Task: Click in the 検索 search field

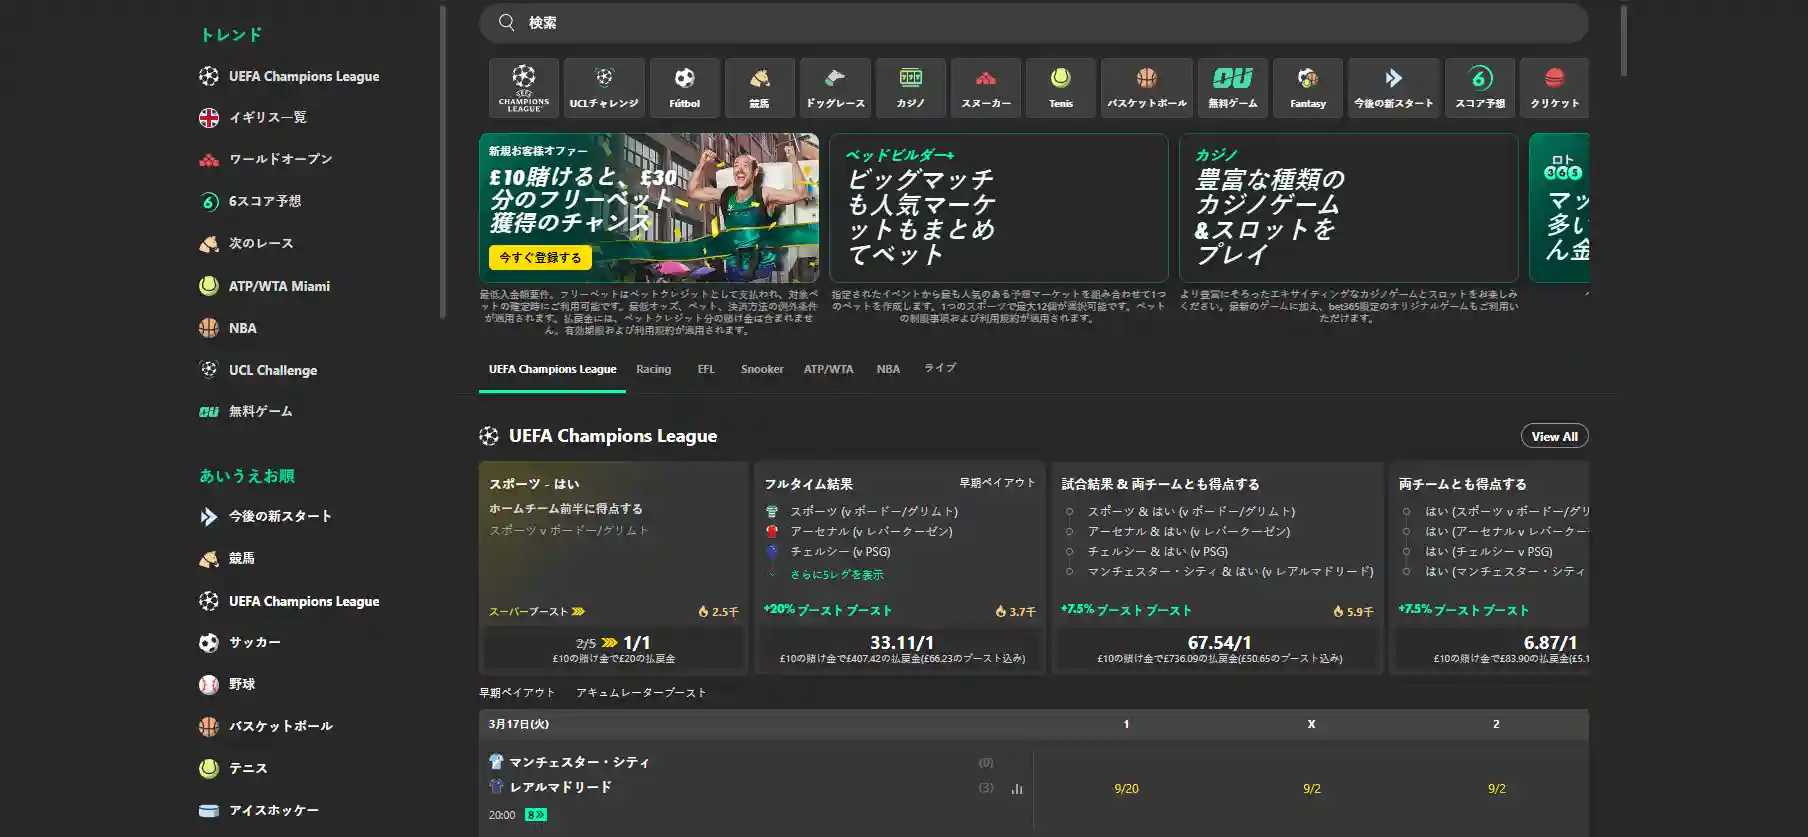Action: click(1034, 22)
